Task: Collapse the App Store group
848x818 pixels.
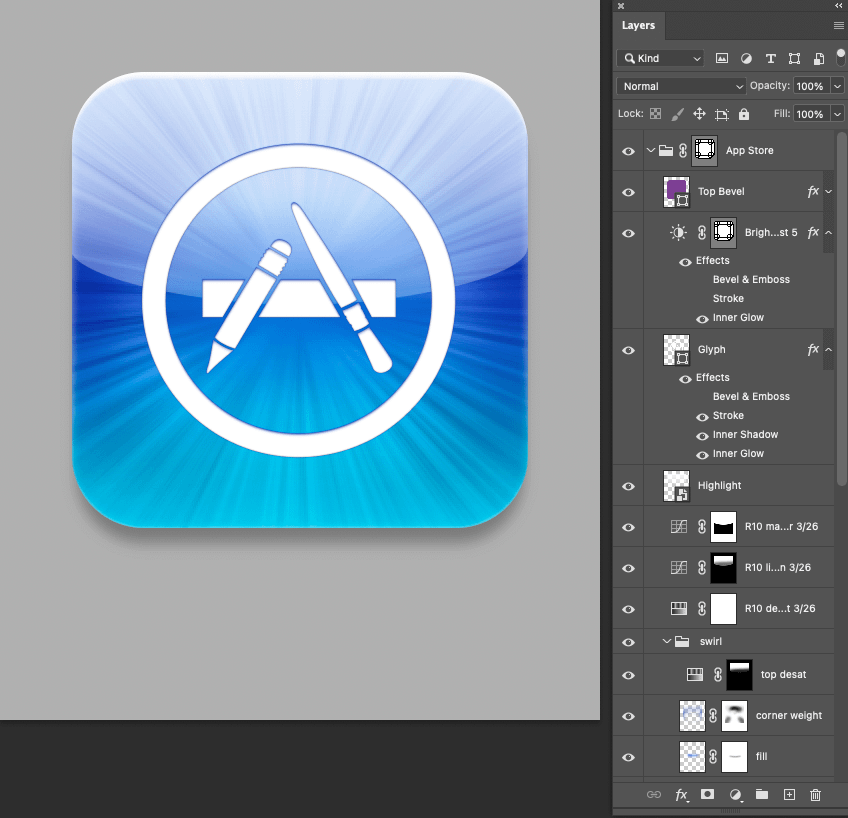Action: [x=651, y=151]
